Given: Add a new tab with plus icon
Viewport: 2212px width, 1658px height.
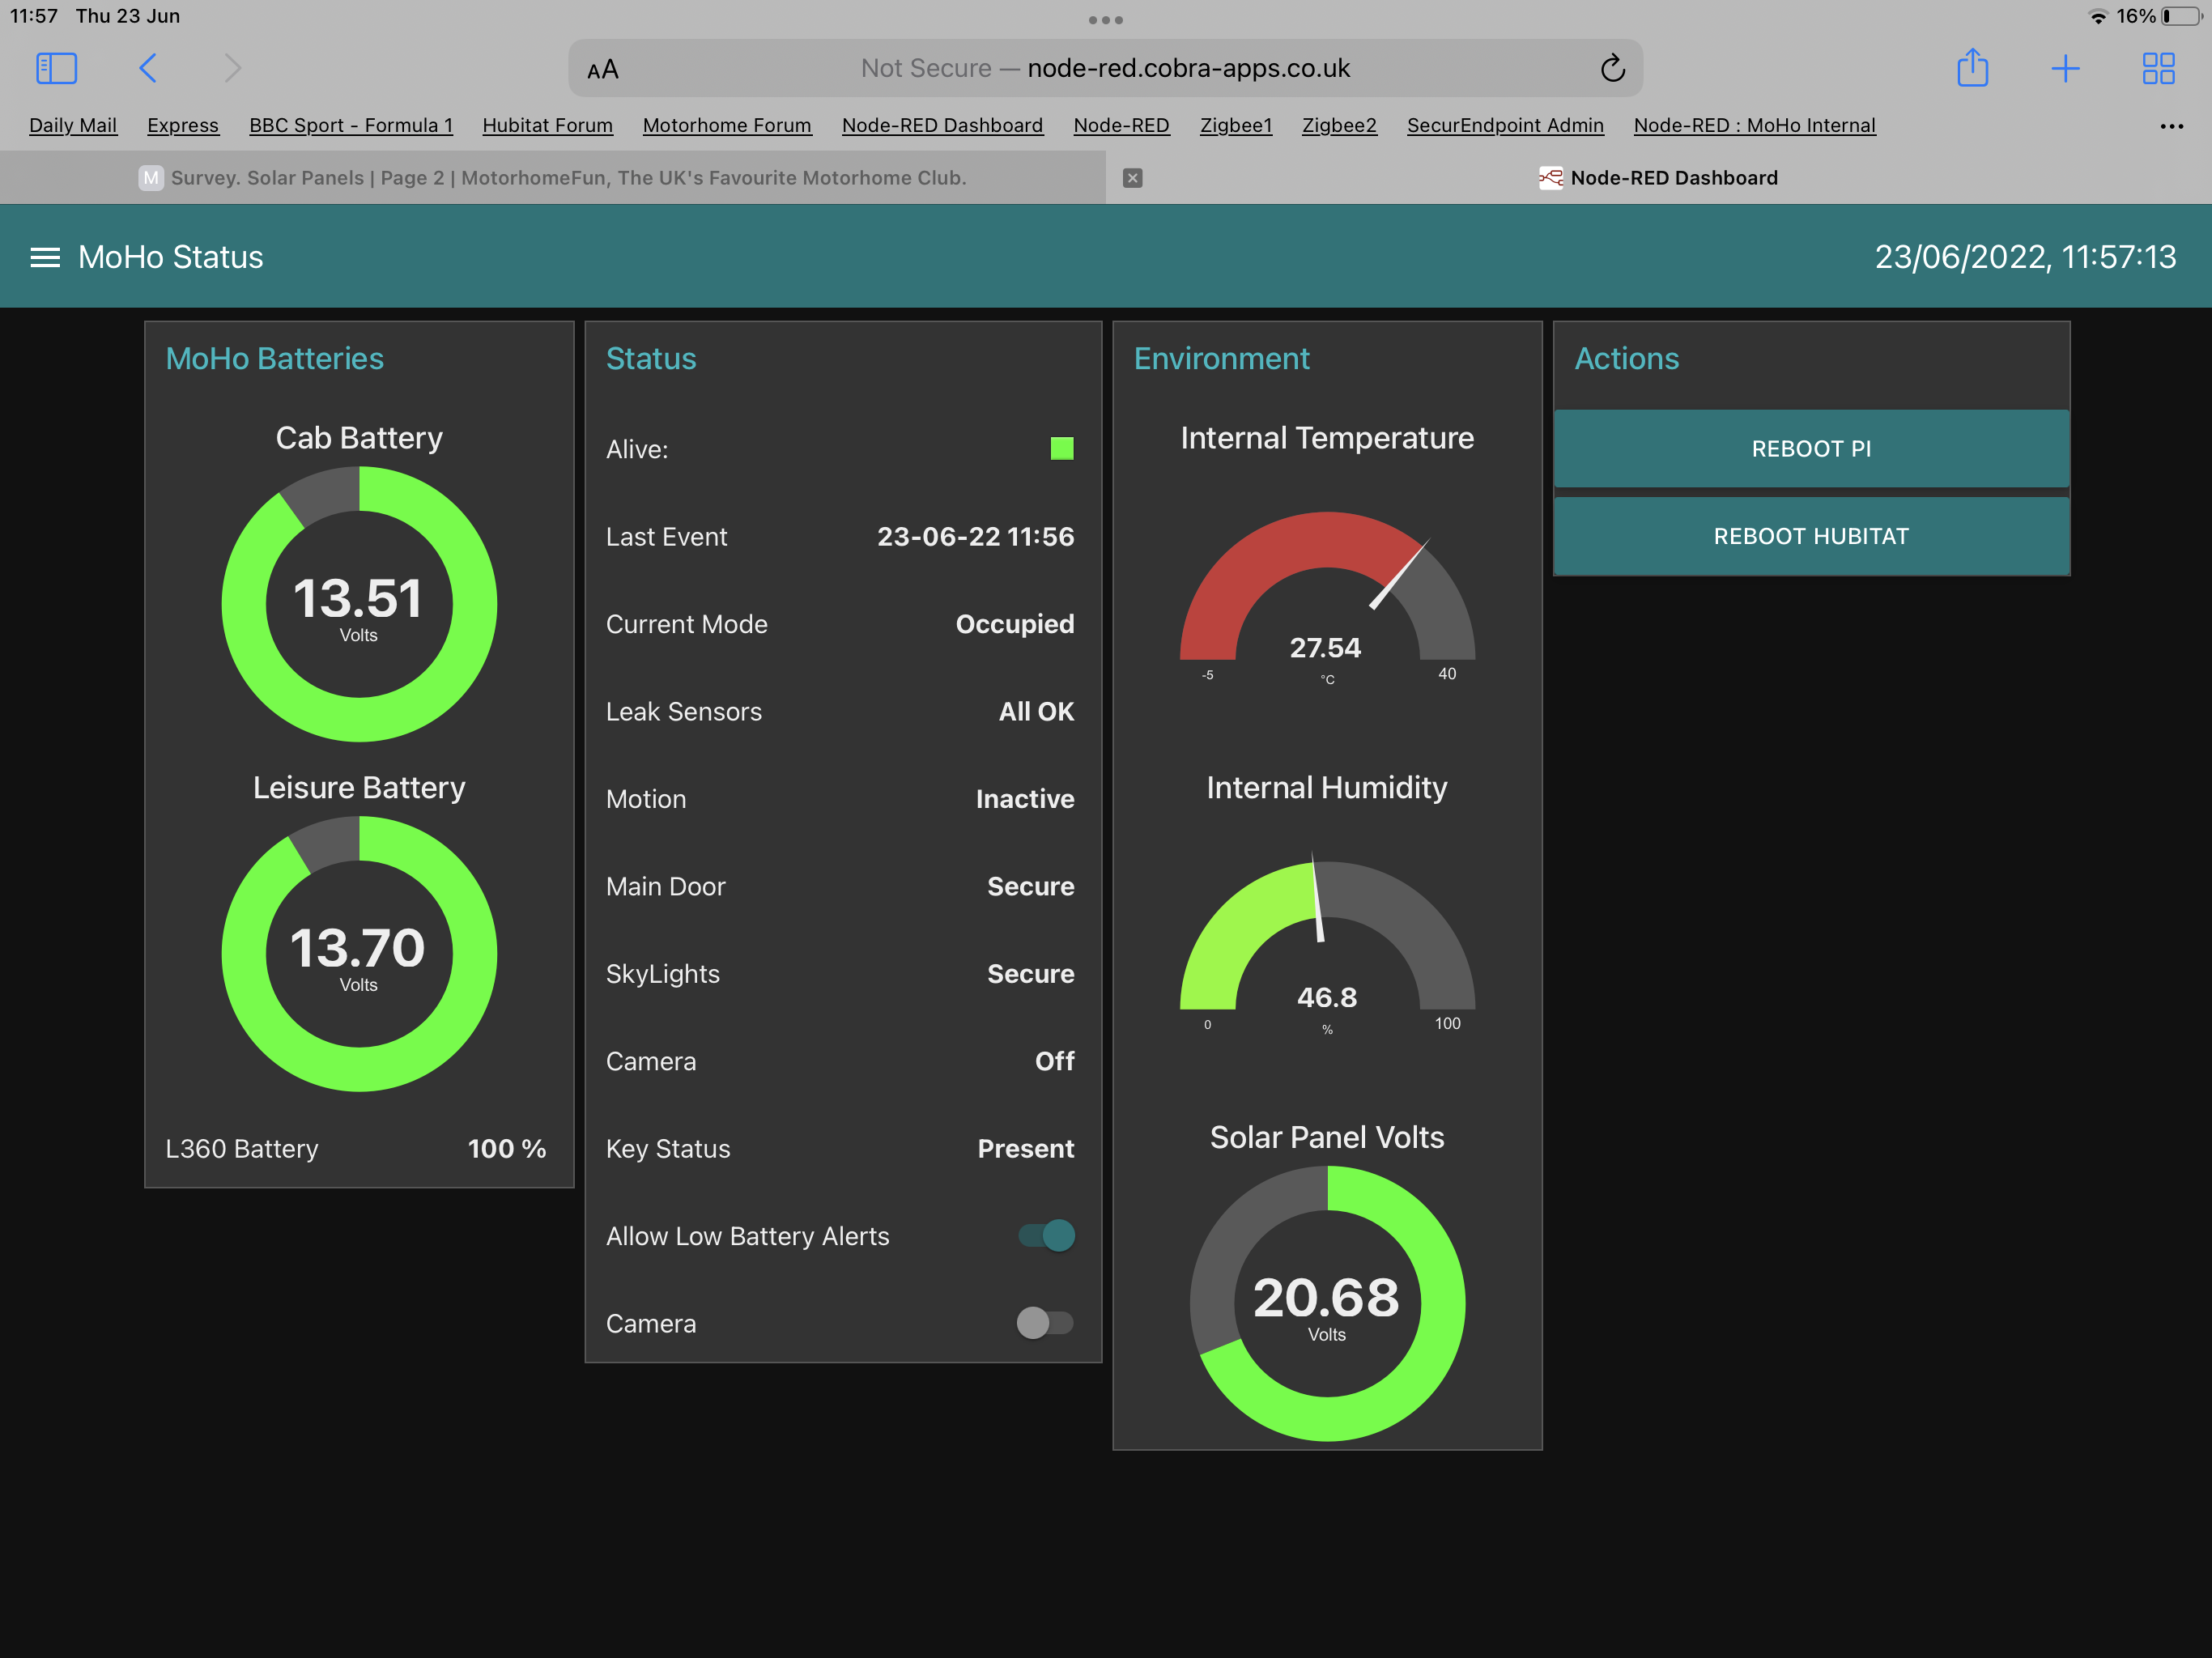Looking at the screenshot, I should click(x=2065, y=68).
